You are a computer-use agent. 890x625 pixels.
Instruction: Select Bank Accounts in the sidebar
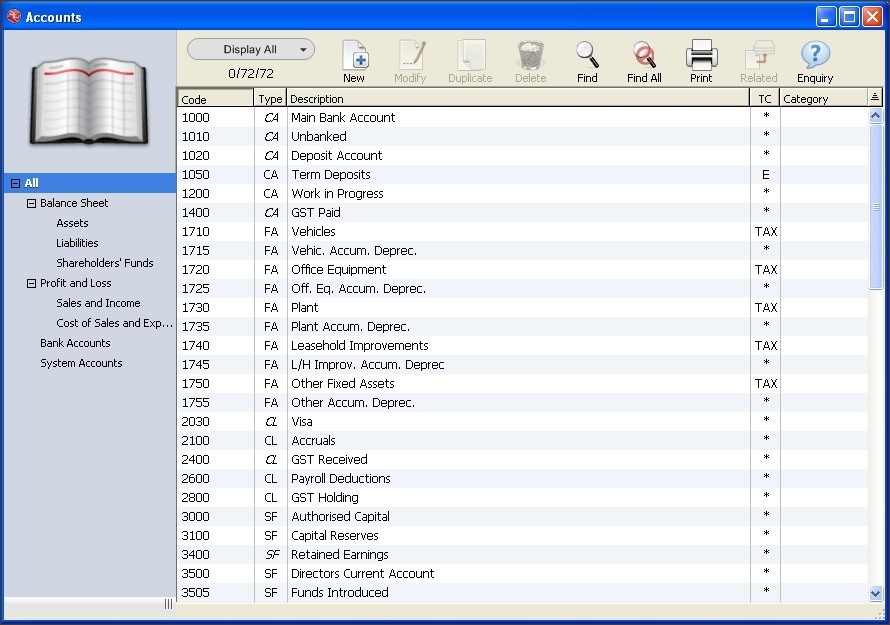click(74, 343)
